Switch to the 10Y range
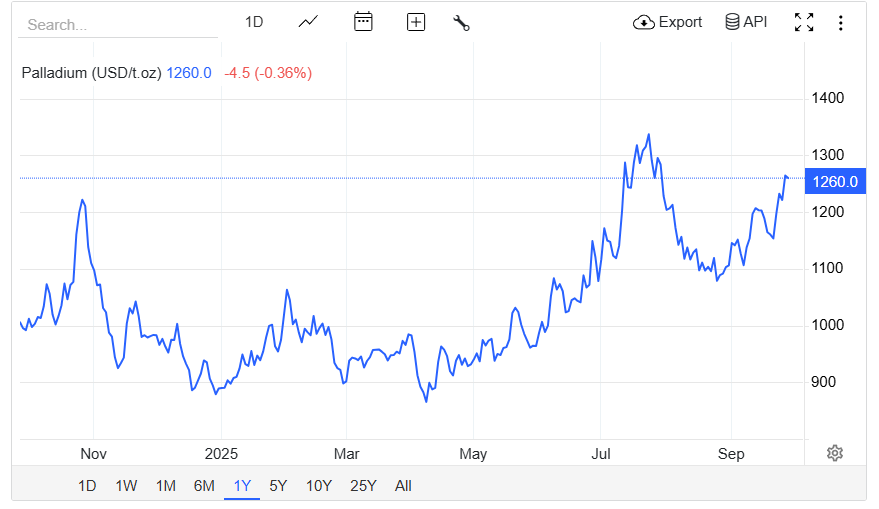 pos(318,486)
